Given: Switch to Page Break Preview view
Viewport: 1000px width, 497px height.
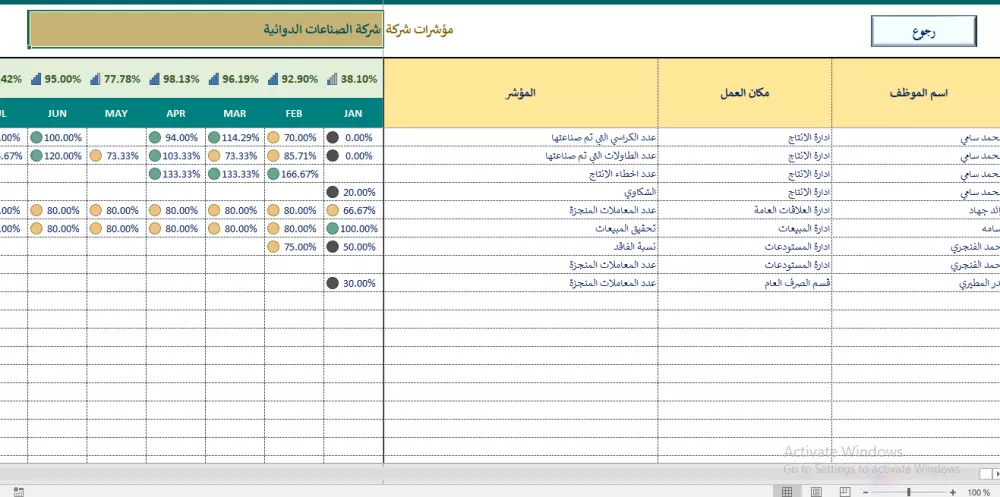Looking at the screenshot, I should tap(845, 491).
